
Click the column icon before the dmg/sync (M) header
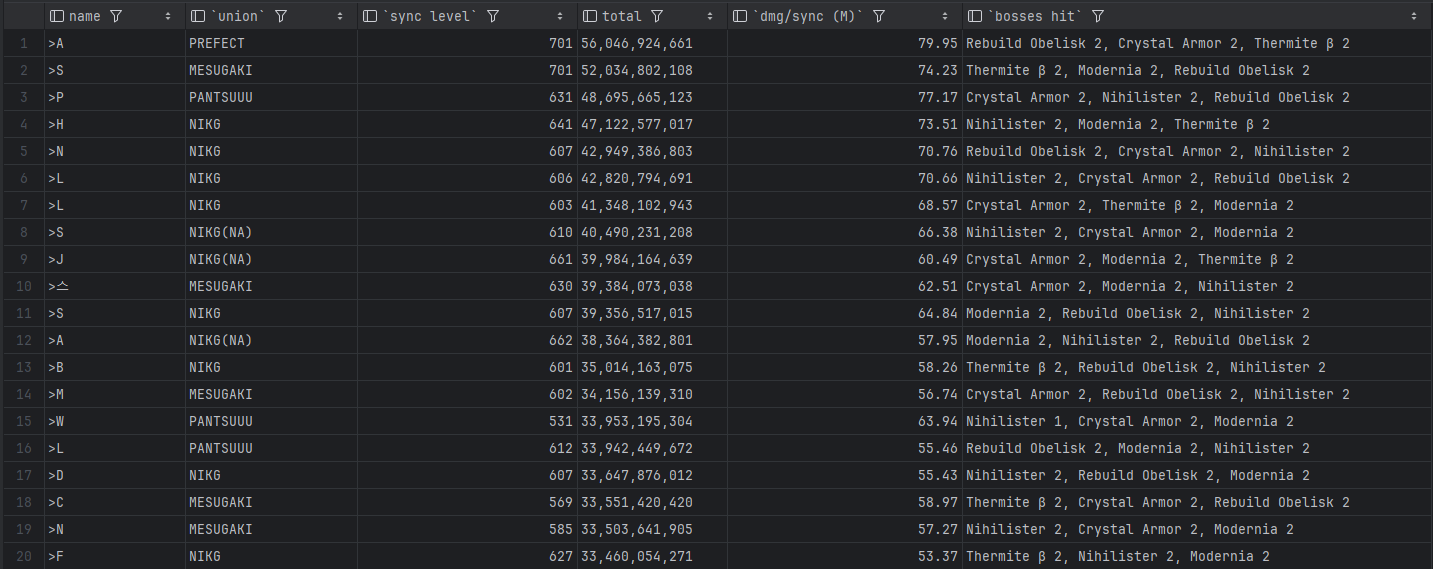click(740, 17)
